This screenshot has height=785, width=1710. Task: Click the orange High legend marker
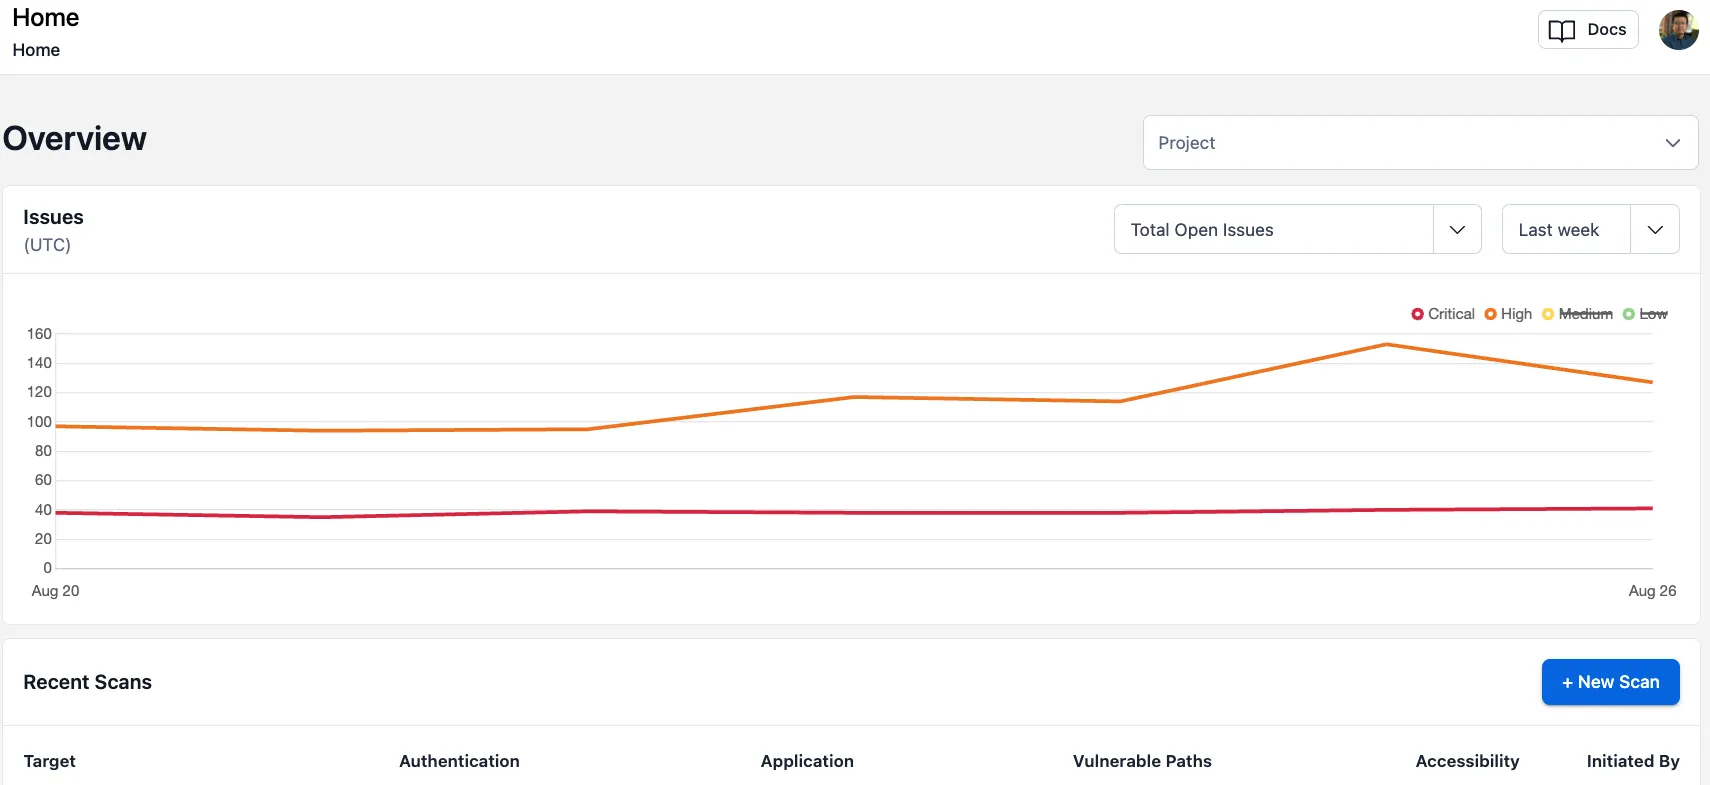[x=1490, y=314]
